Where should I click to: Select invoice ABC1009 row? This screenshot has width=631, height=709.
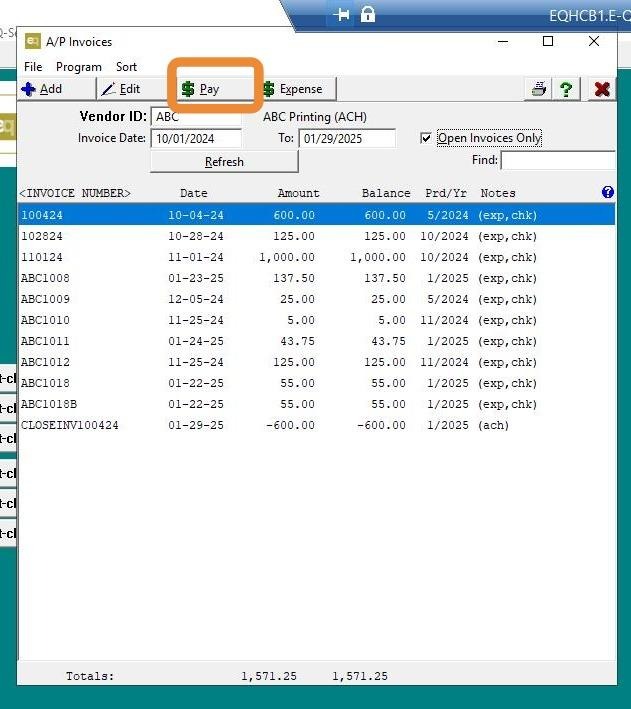coord(317,299)
